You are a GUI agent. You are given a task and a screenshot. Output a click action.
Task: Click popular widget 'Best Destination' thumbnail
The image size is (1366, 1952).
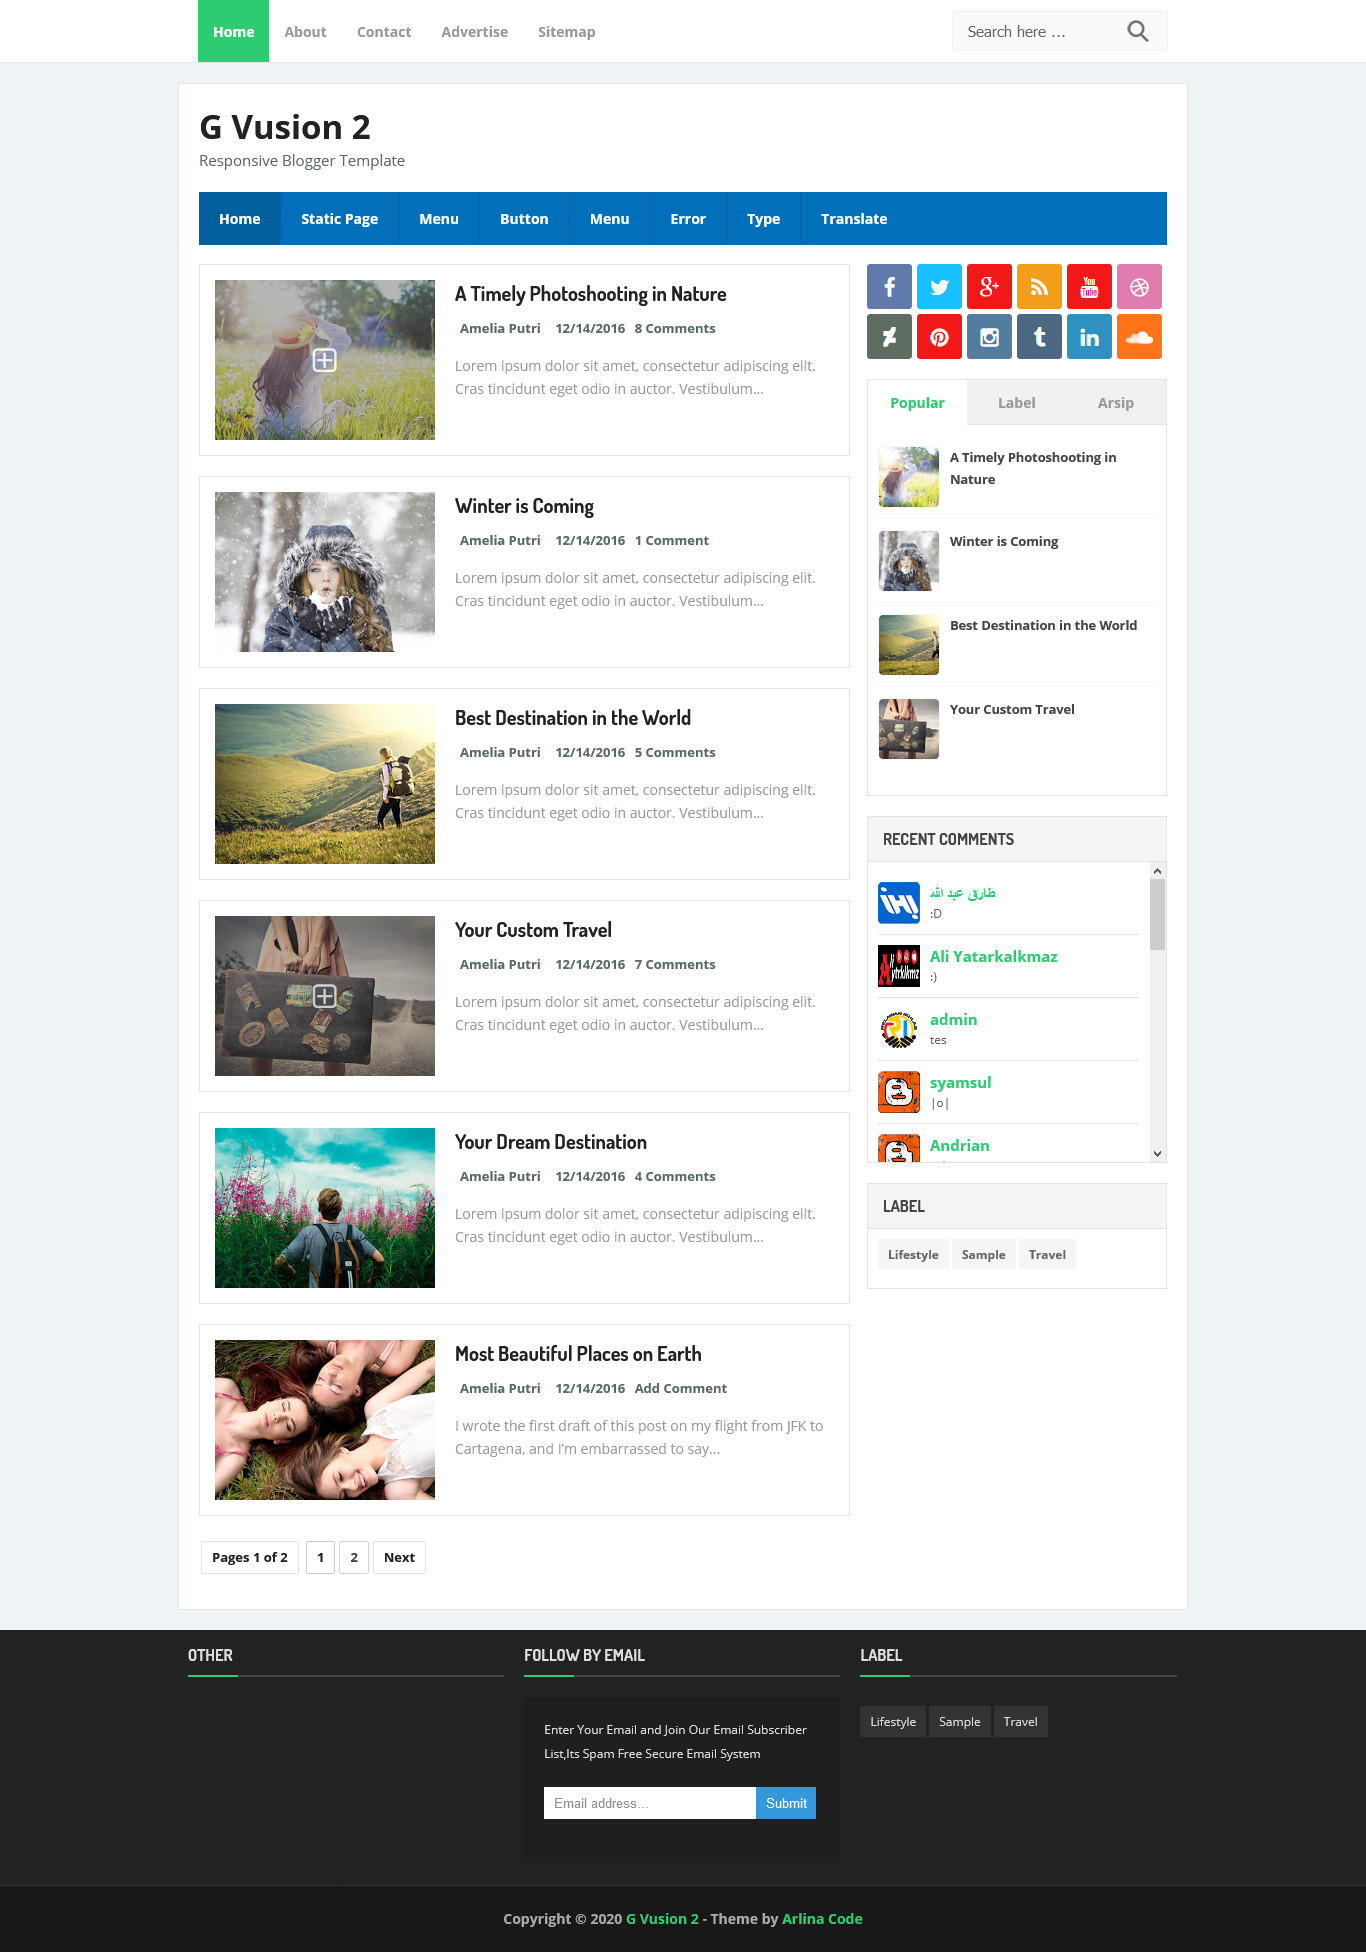pyautogui.click(x=909, y=645)
